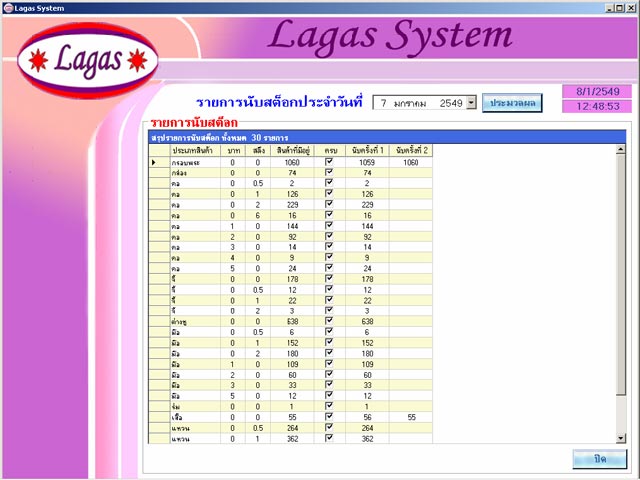The width and height of the screenshot is (640, 480).
Task: Toggle ครบ checkbox in กล่อง row
Action: 329,172
